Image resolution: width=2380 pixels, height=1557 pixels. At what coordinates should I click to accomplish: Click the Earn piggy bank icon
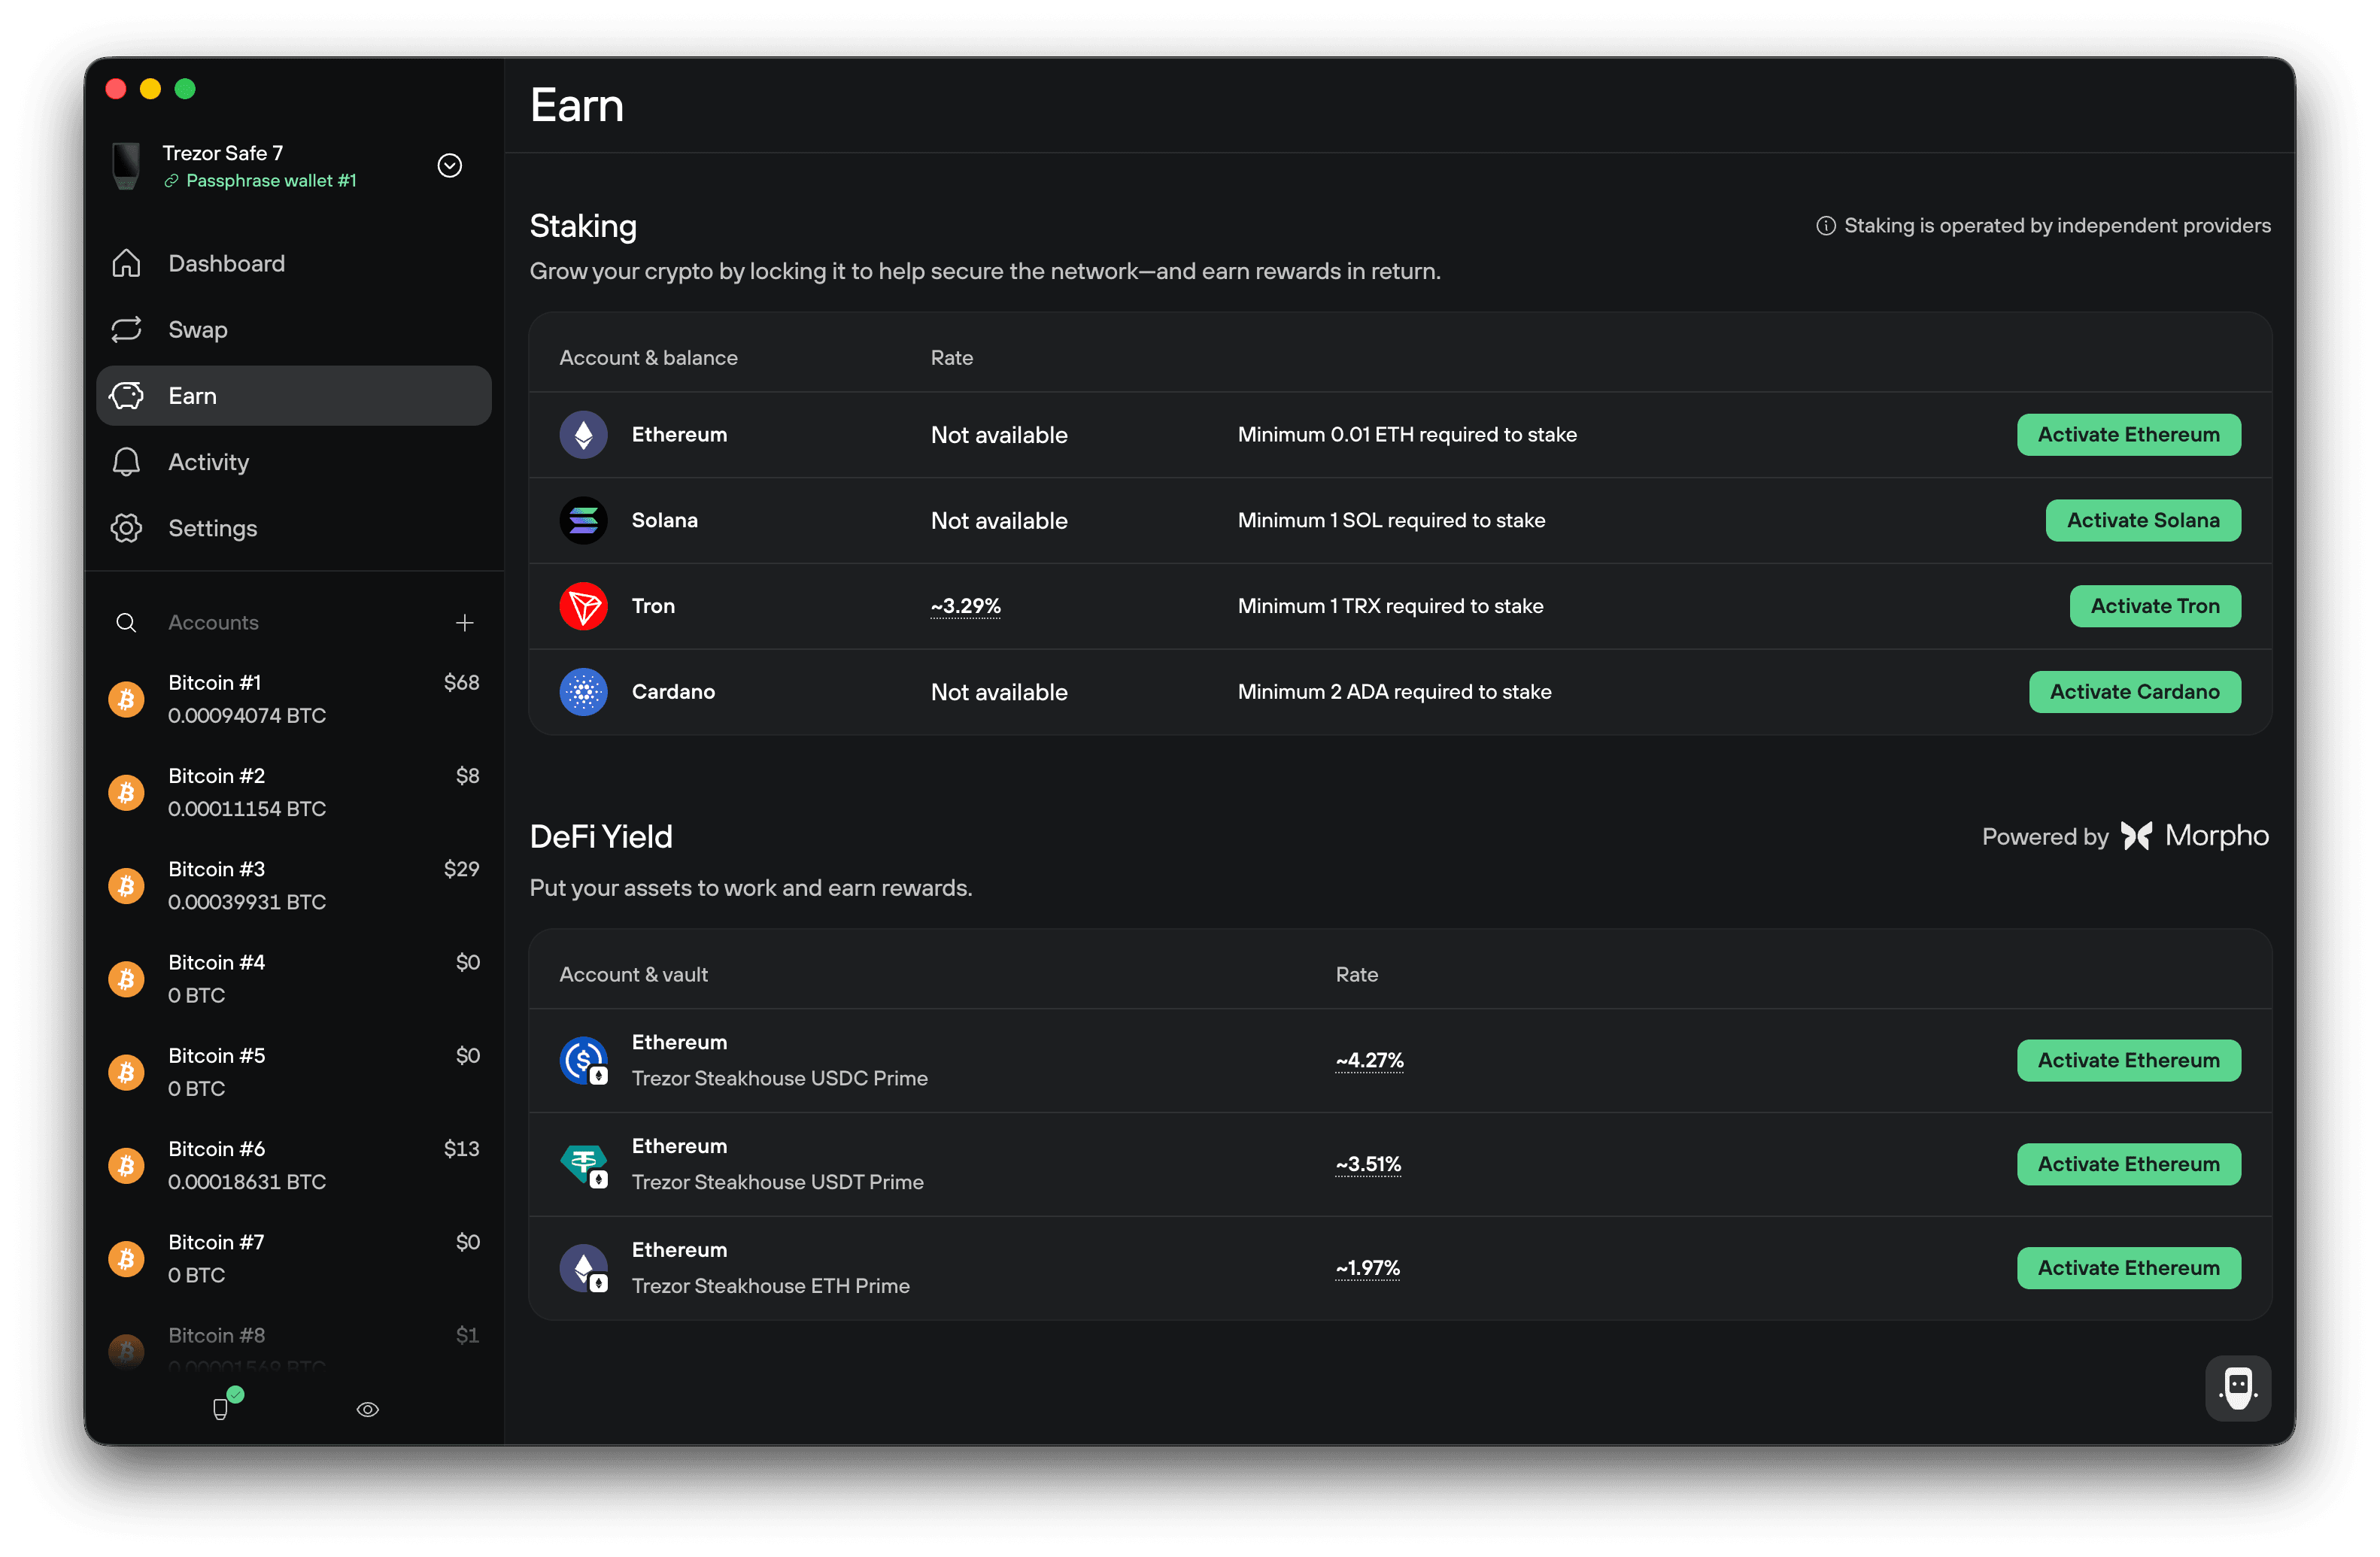pos(126,395)
